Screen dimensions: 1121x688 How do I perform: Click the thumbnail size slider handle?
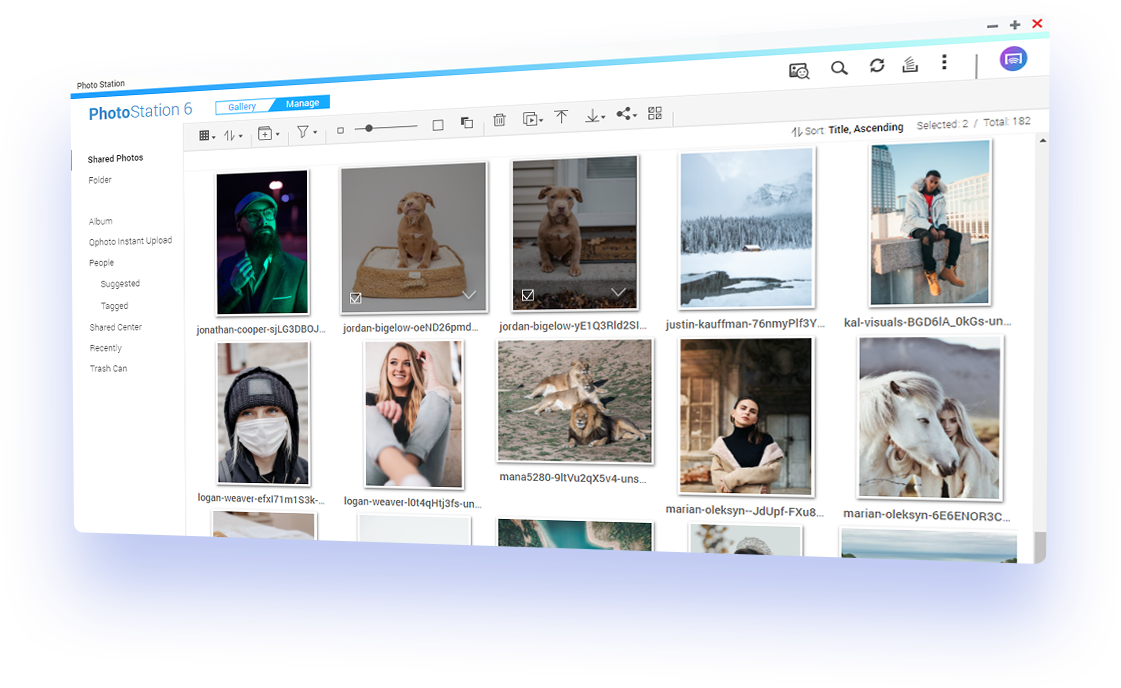(369, 128)
